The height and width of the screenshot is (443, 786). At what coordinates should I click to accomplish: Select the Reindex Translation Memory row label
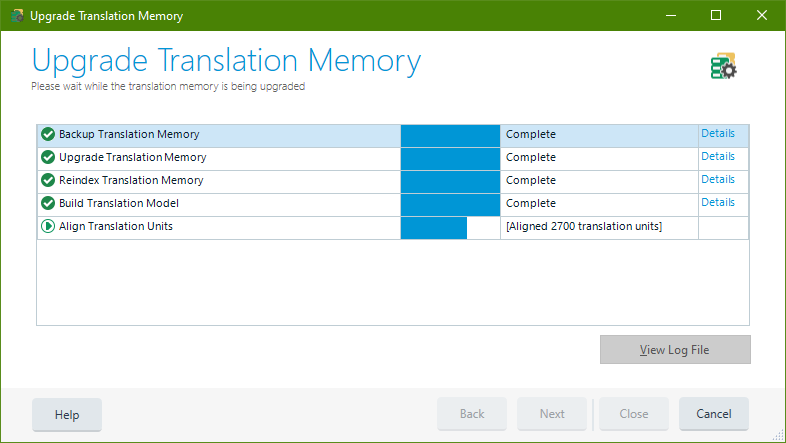[x=131, y=180]
